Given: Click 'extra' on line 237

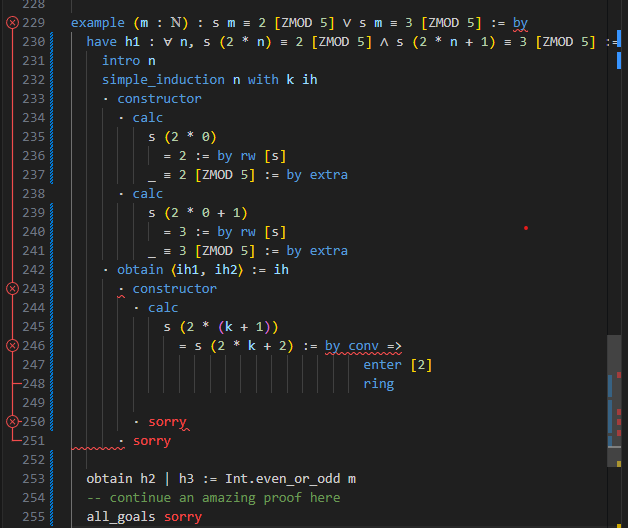Looking at the screenshot, I should pos(329,174).
